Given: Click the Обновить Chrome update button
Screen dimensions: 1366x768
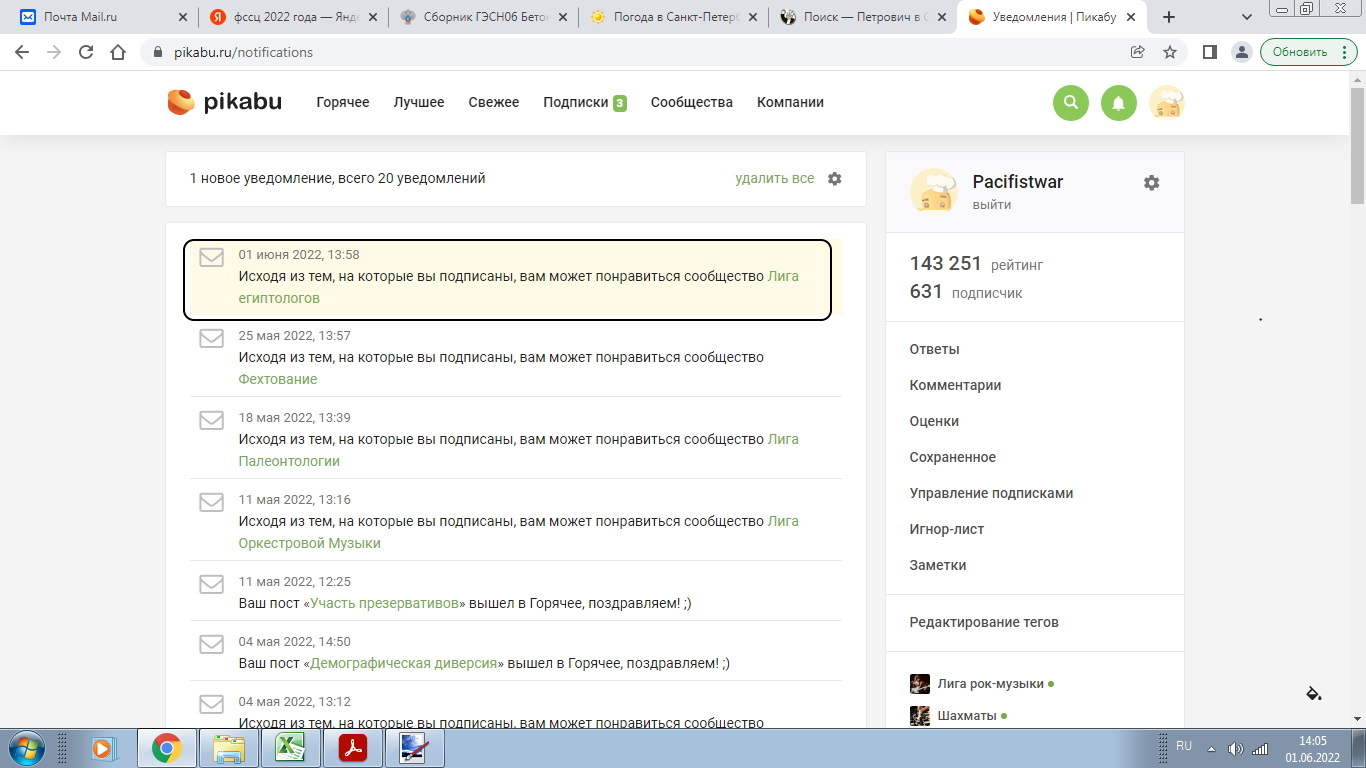Looking at the screenshot, I should (x=1308, y=52).
